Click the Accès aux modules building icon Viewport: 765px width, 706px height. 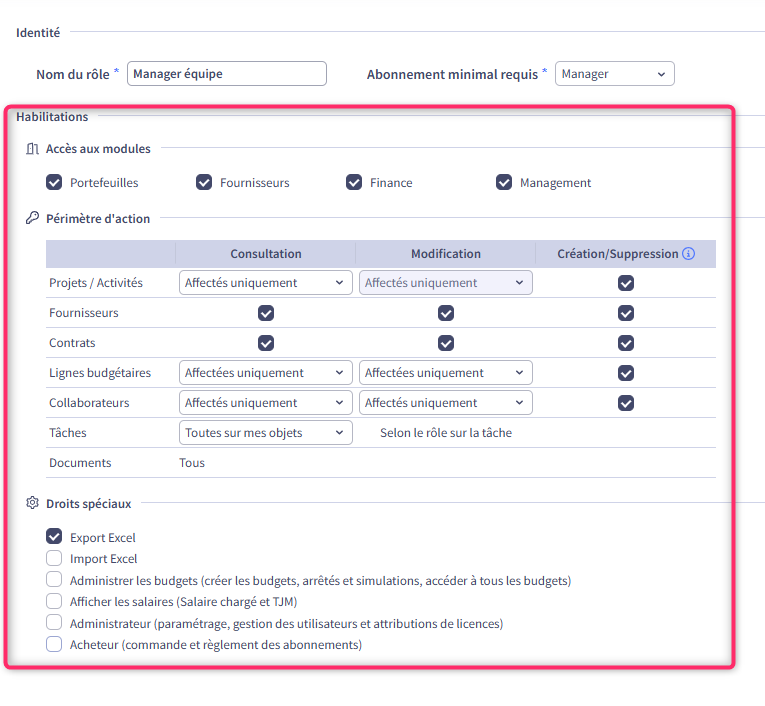tap(32, 148)
